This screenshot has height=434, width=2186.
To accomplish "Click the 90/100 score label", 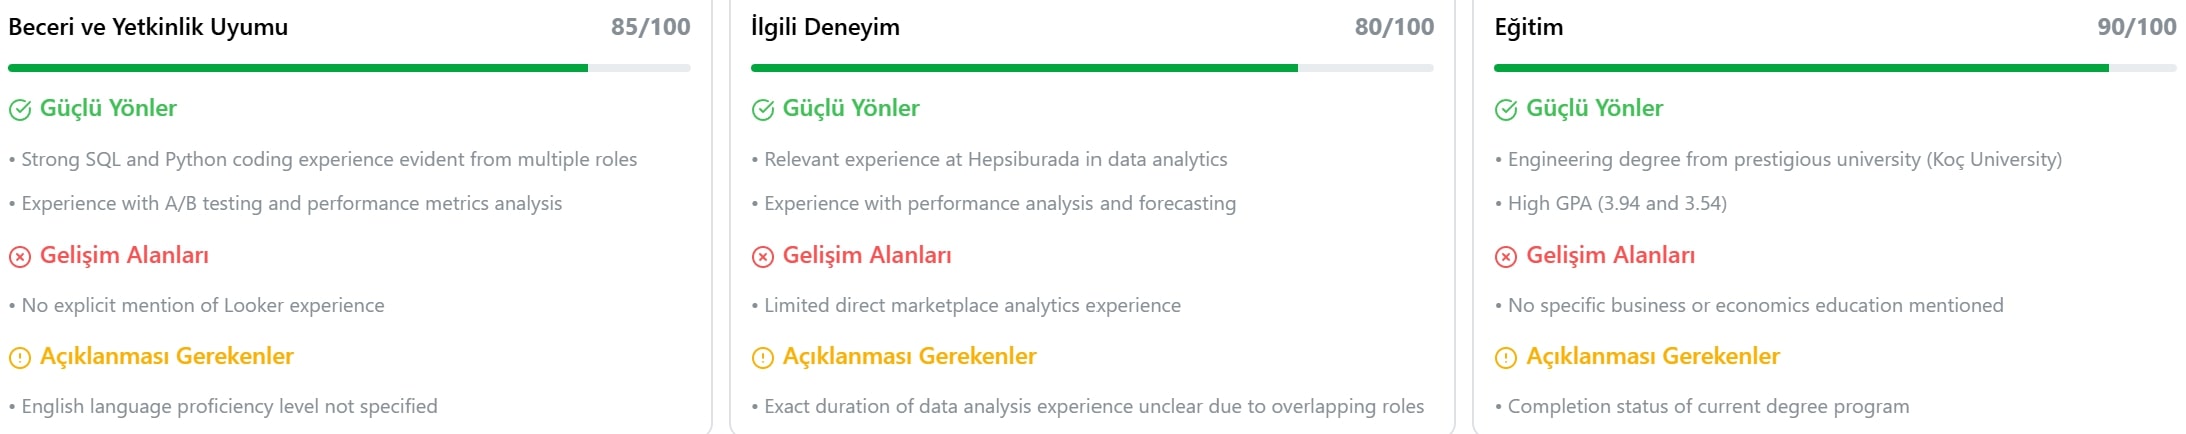I will (2136, 27).
